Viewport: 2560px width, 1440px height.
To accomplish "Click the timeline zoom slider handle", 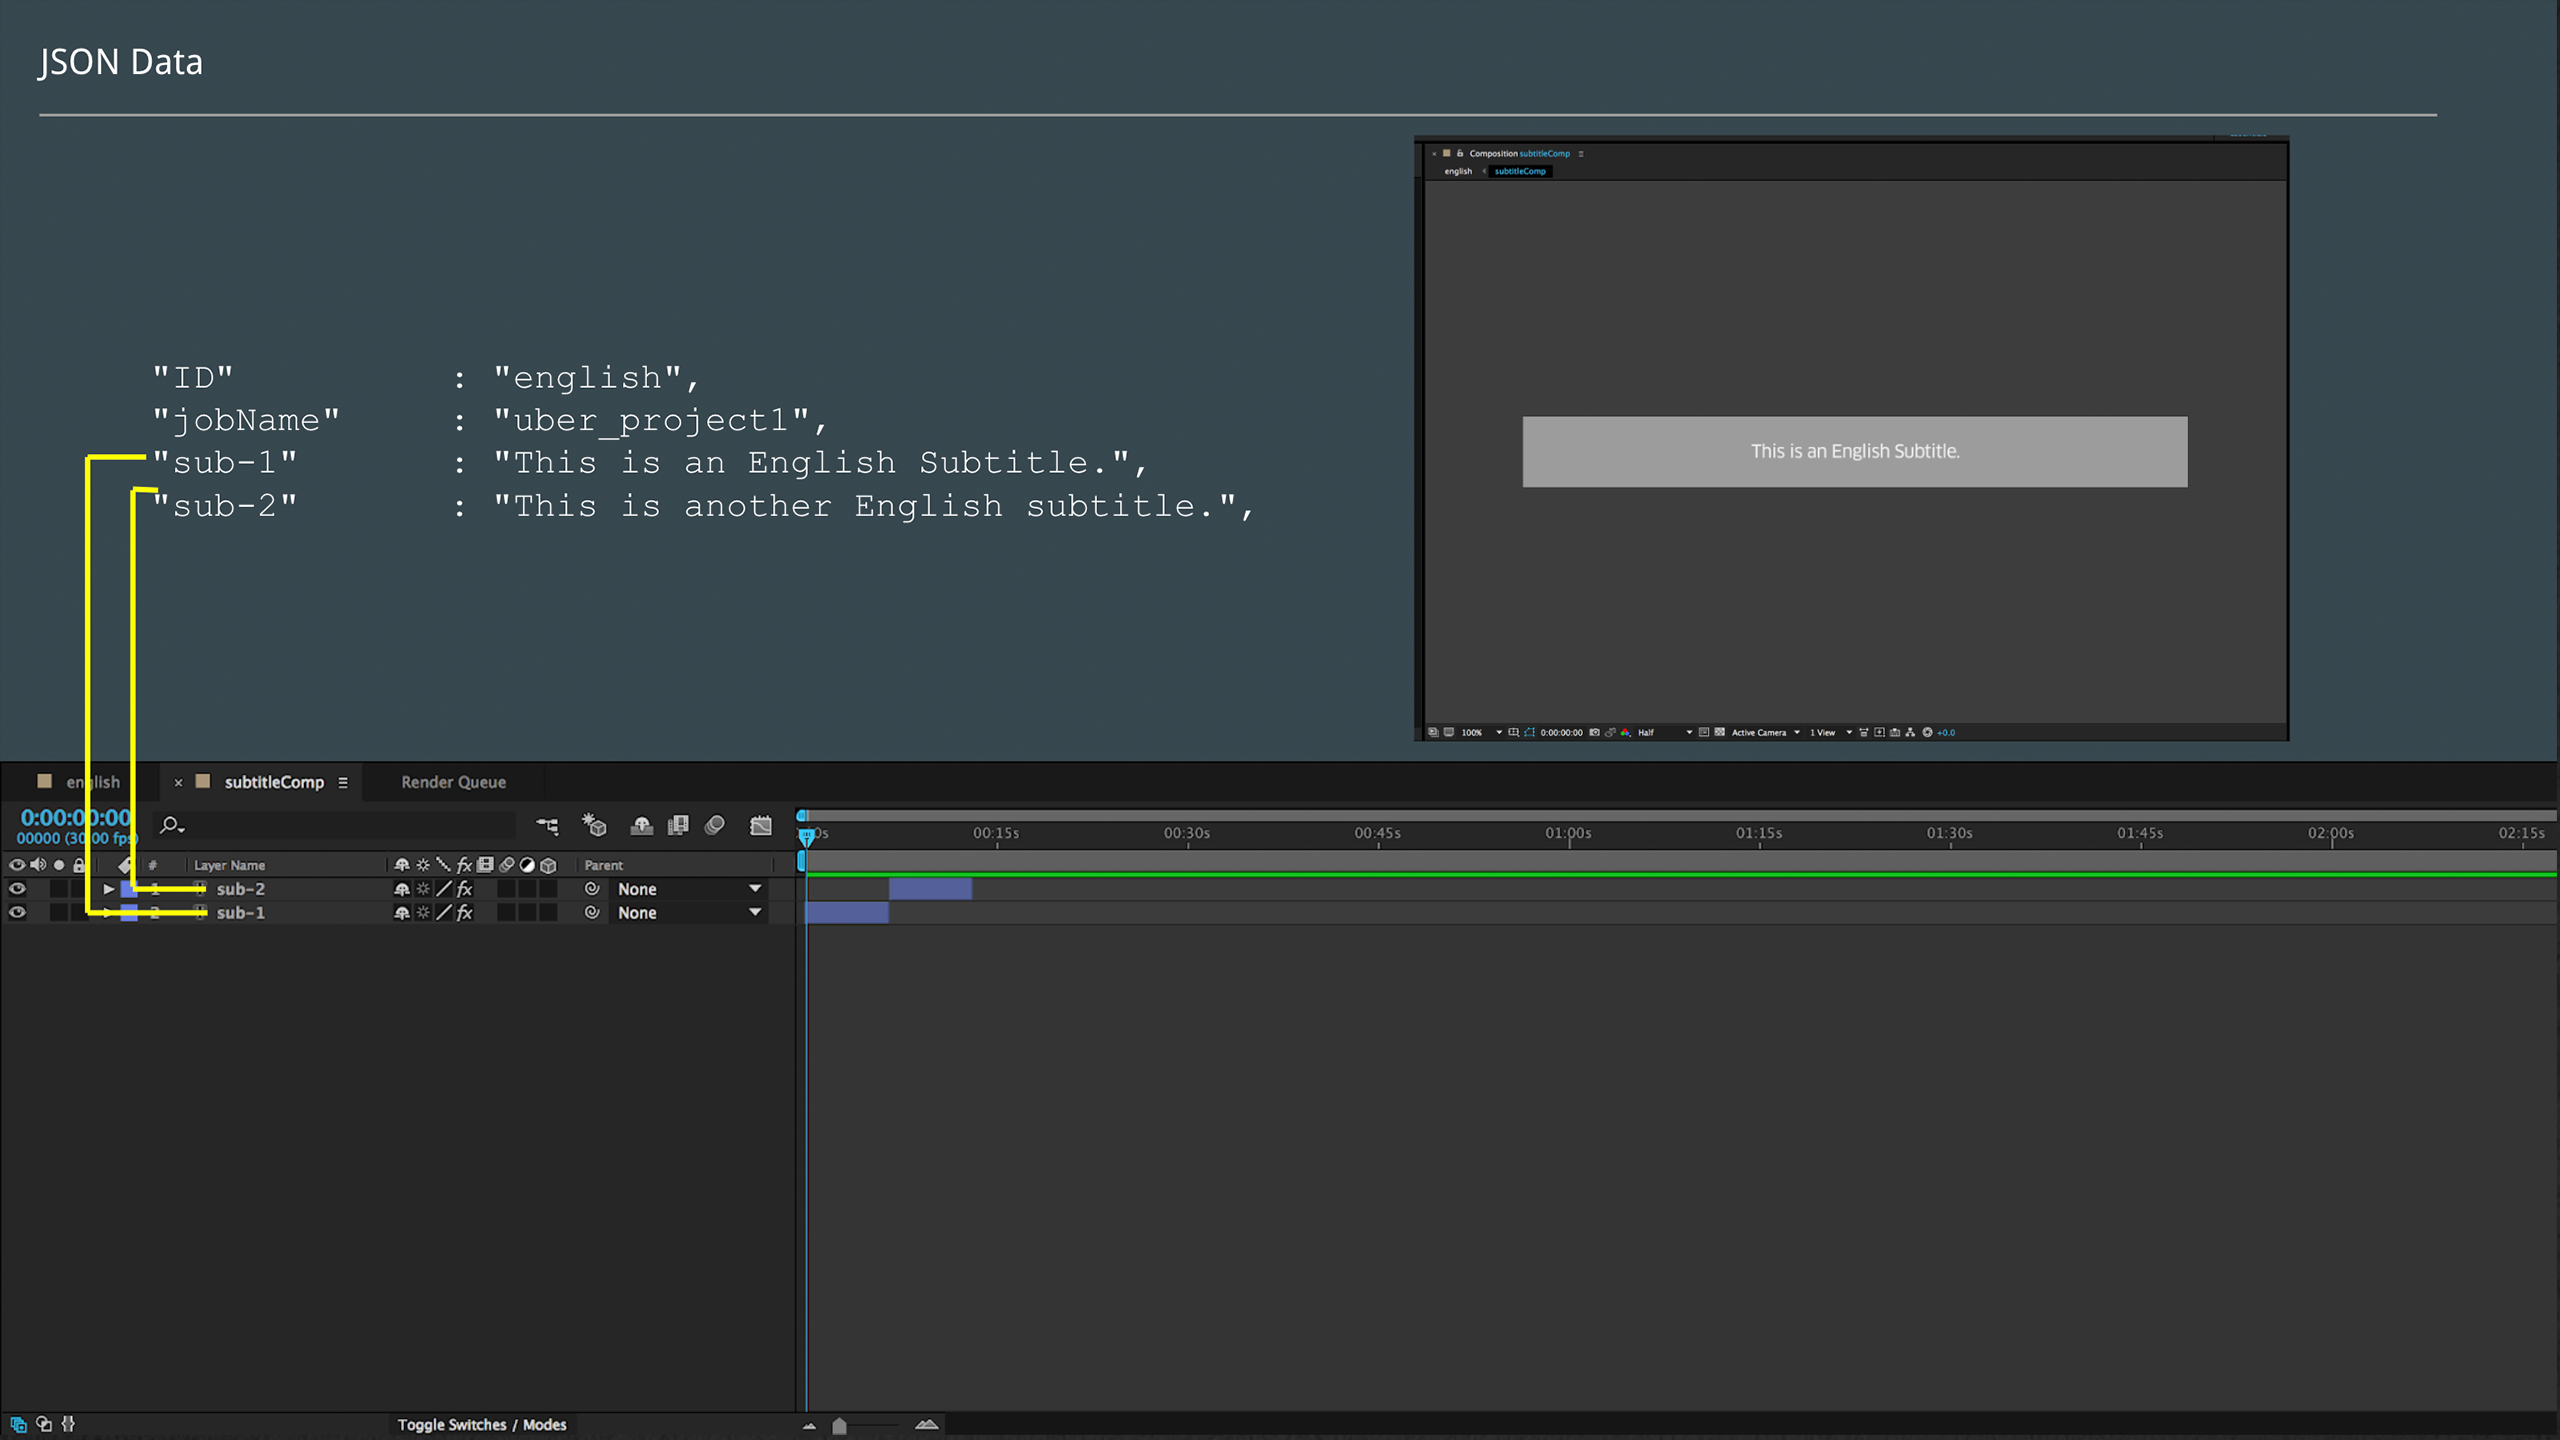I will (x=839, y=1426).
